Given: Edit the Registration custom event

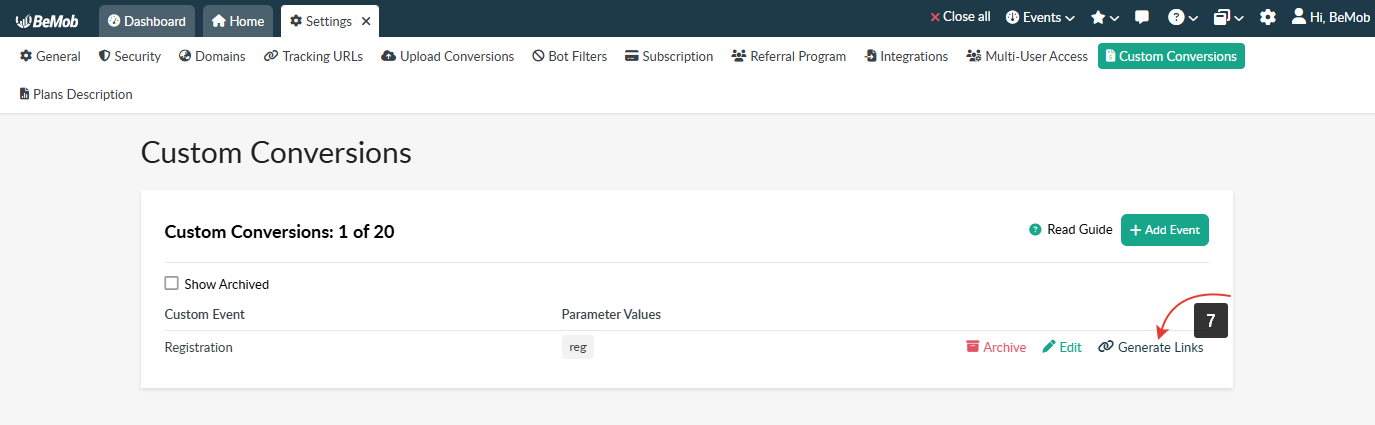Looking at the screenshot, I should point(1062,347).
